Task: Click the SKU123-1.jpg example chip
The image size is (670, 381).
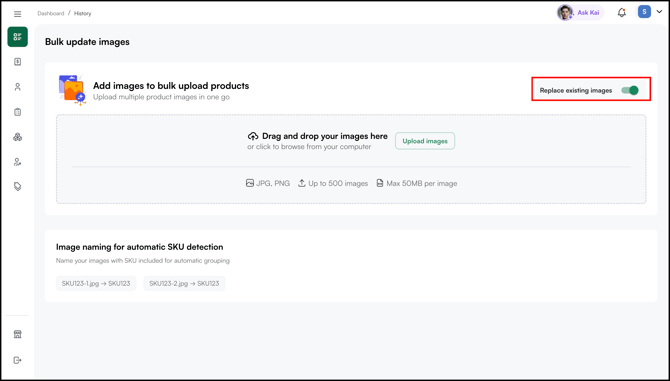Action: click(x=96, y=283)
